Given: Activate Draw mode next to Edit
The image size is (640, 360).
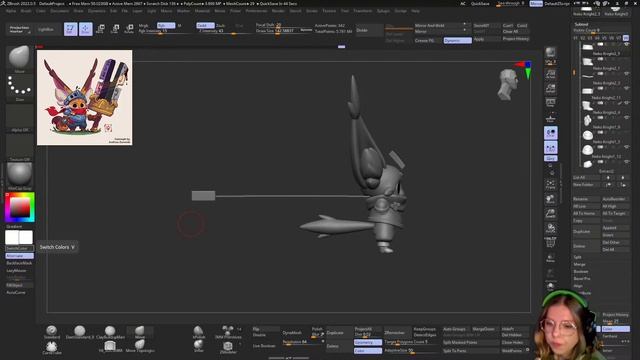Looking at the screenshot, I should coord(86,29).
